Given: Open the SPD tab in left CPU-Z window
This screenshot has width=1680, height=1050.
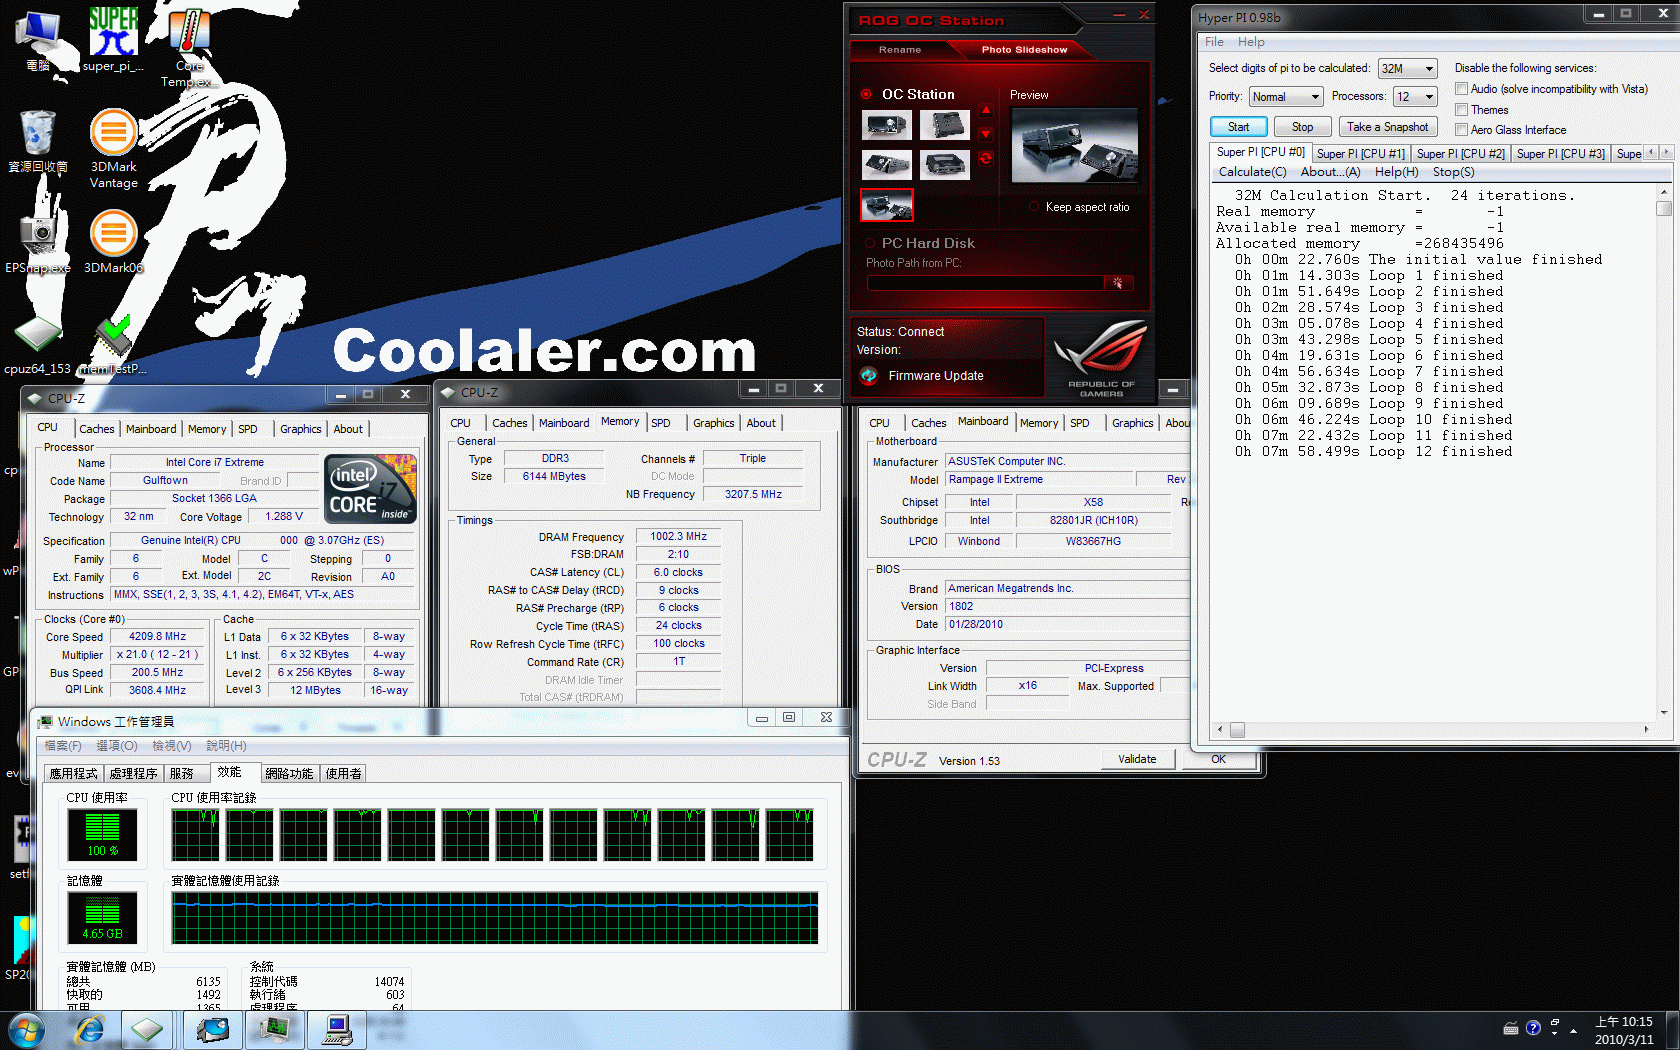Looking at the screenshot, I should click(248, 429).
